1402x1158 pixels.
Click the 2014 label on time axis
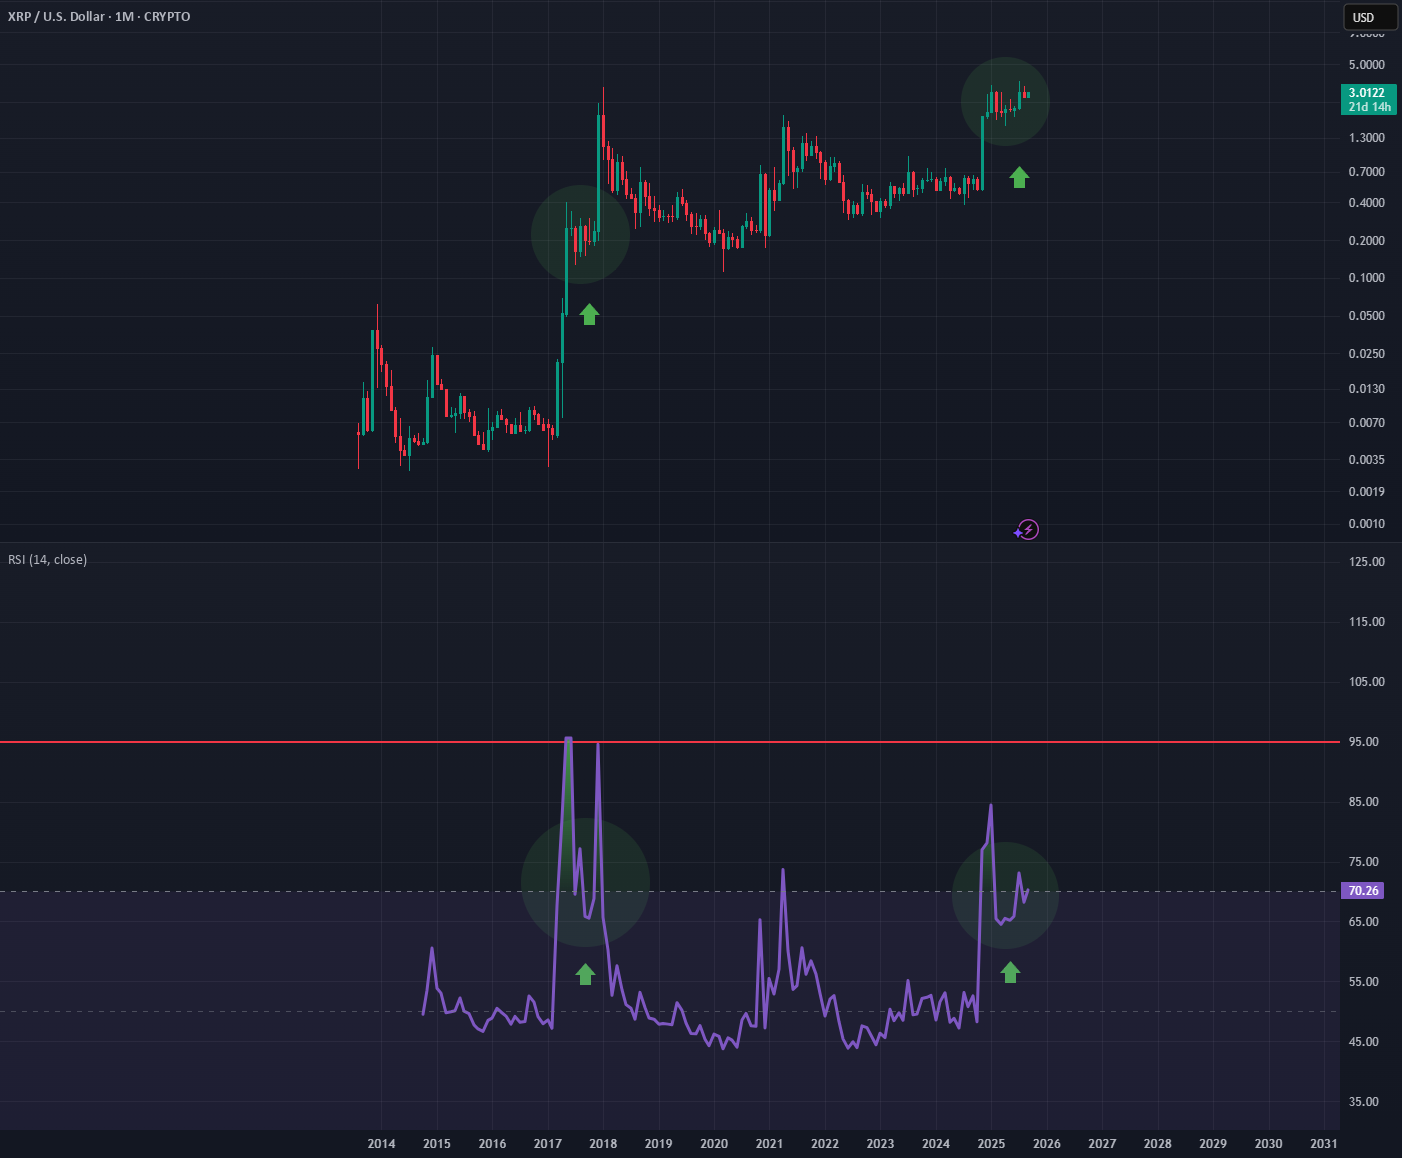(381, 1144)
